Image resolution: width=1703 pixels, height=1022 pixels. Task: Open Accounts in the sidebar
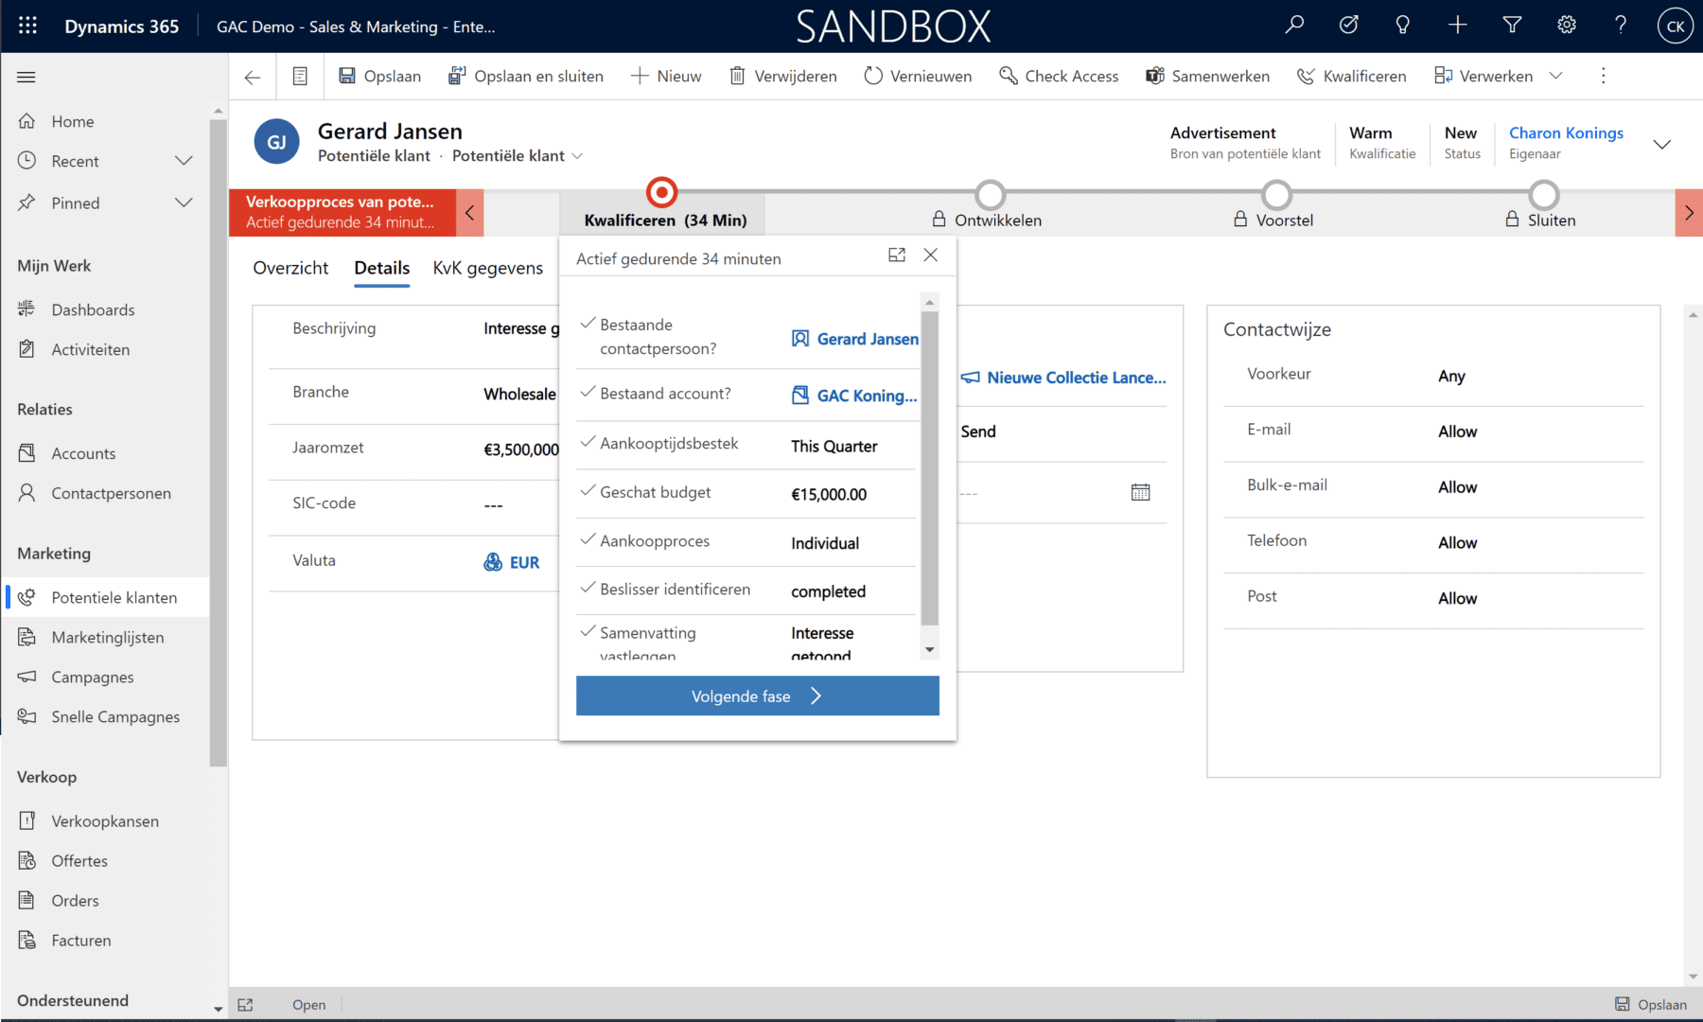(x=83, y=453)
